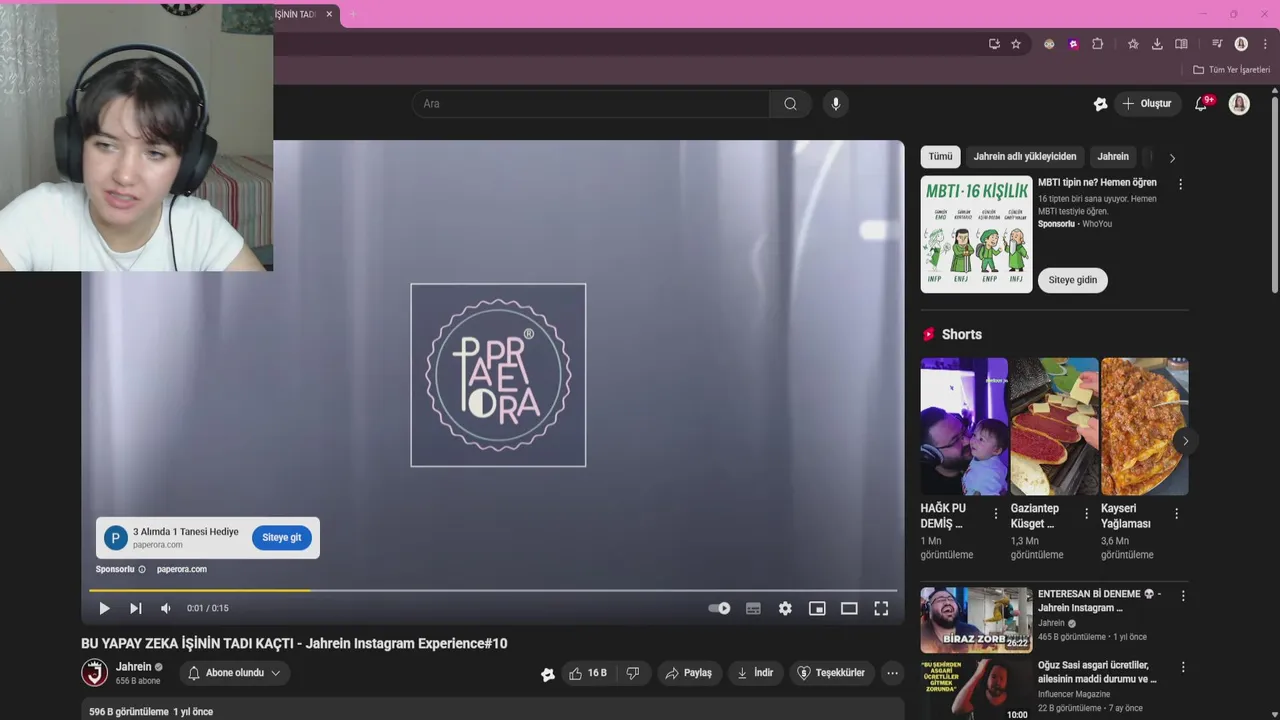This screenshot has height=720, width=1280.
Task: Open player settings gear
Action: [785, 608]
